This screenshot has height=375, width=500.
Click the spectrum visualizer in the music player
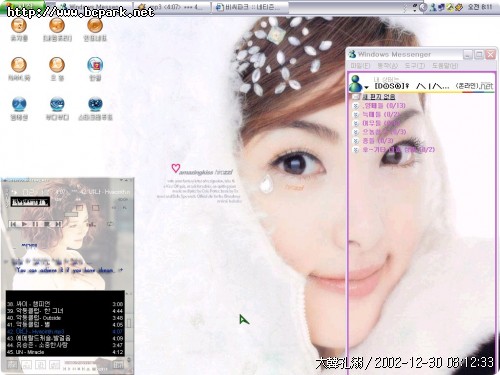pos(30,202)
